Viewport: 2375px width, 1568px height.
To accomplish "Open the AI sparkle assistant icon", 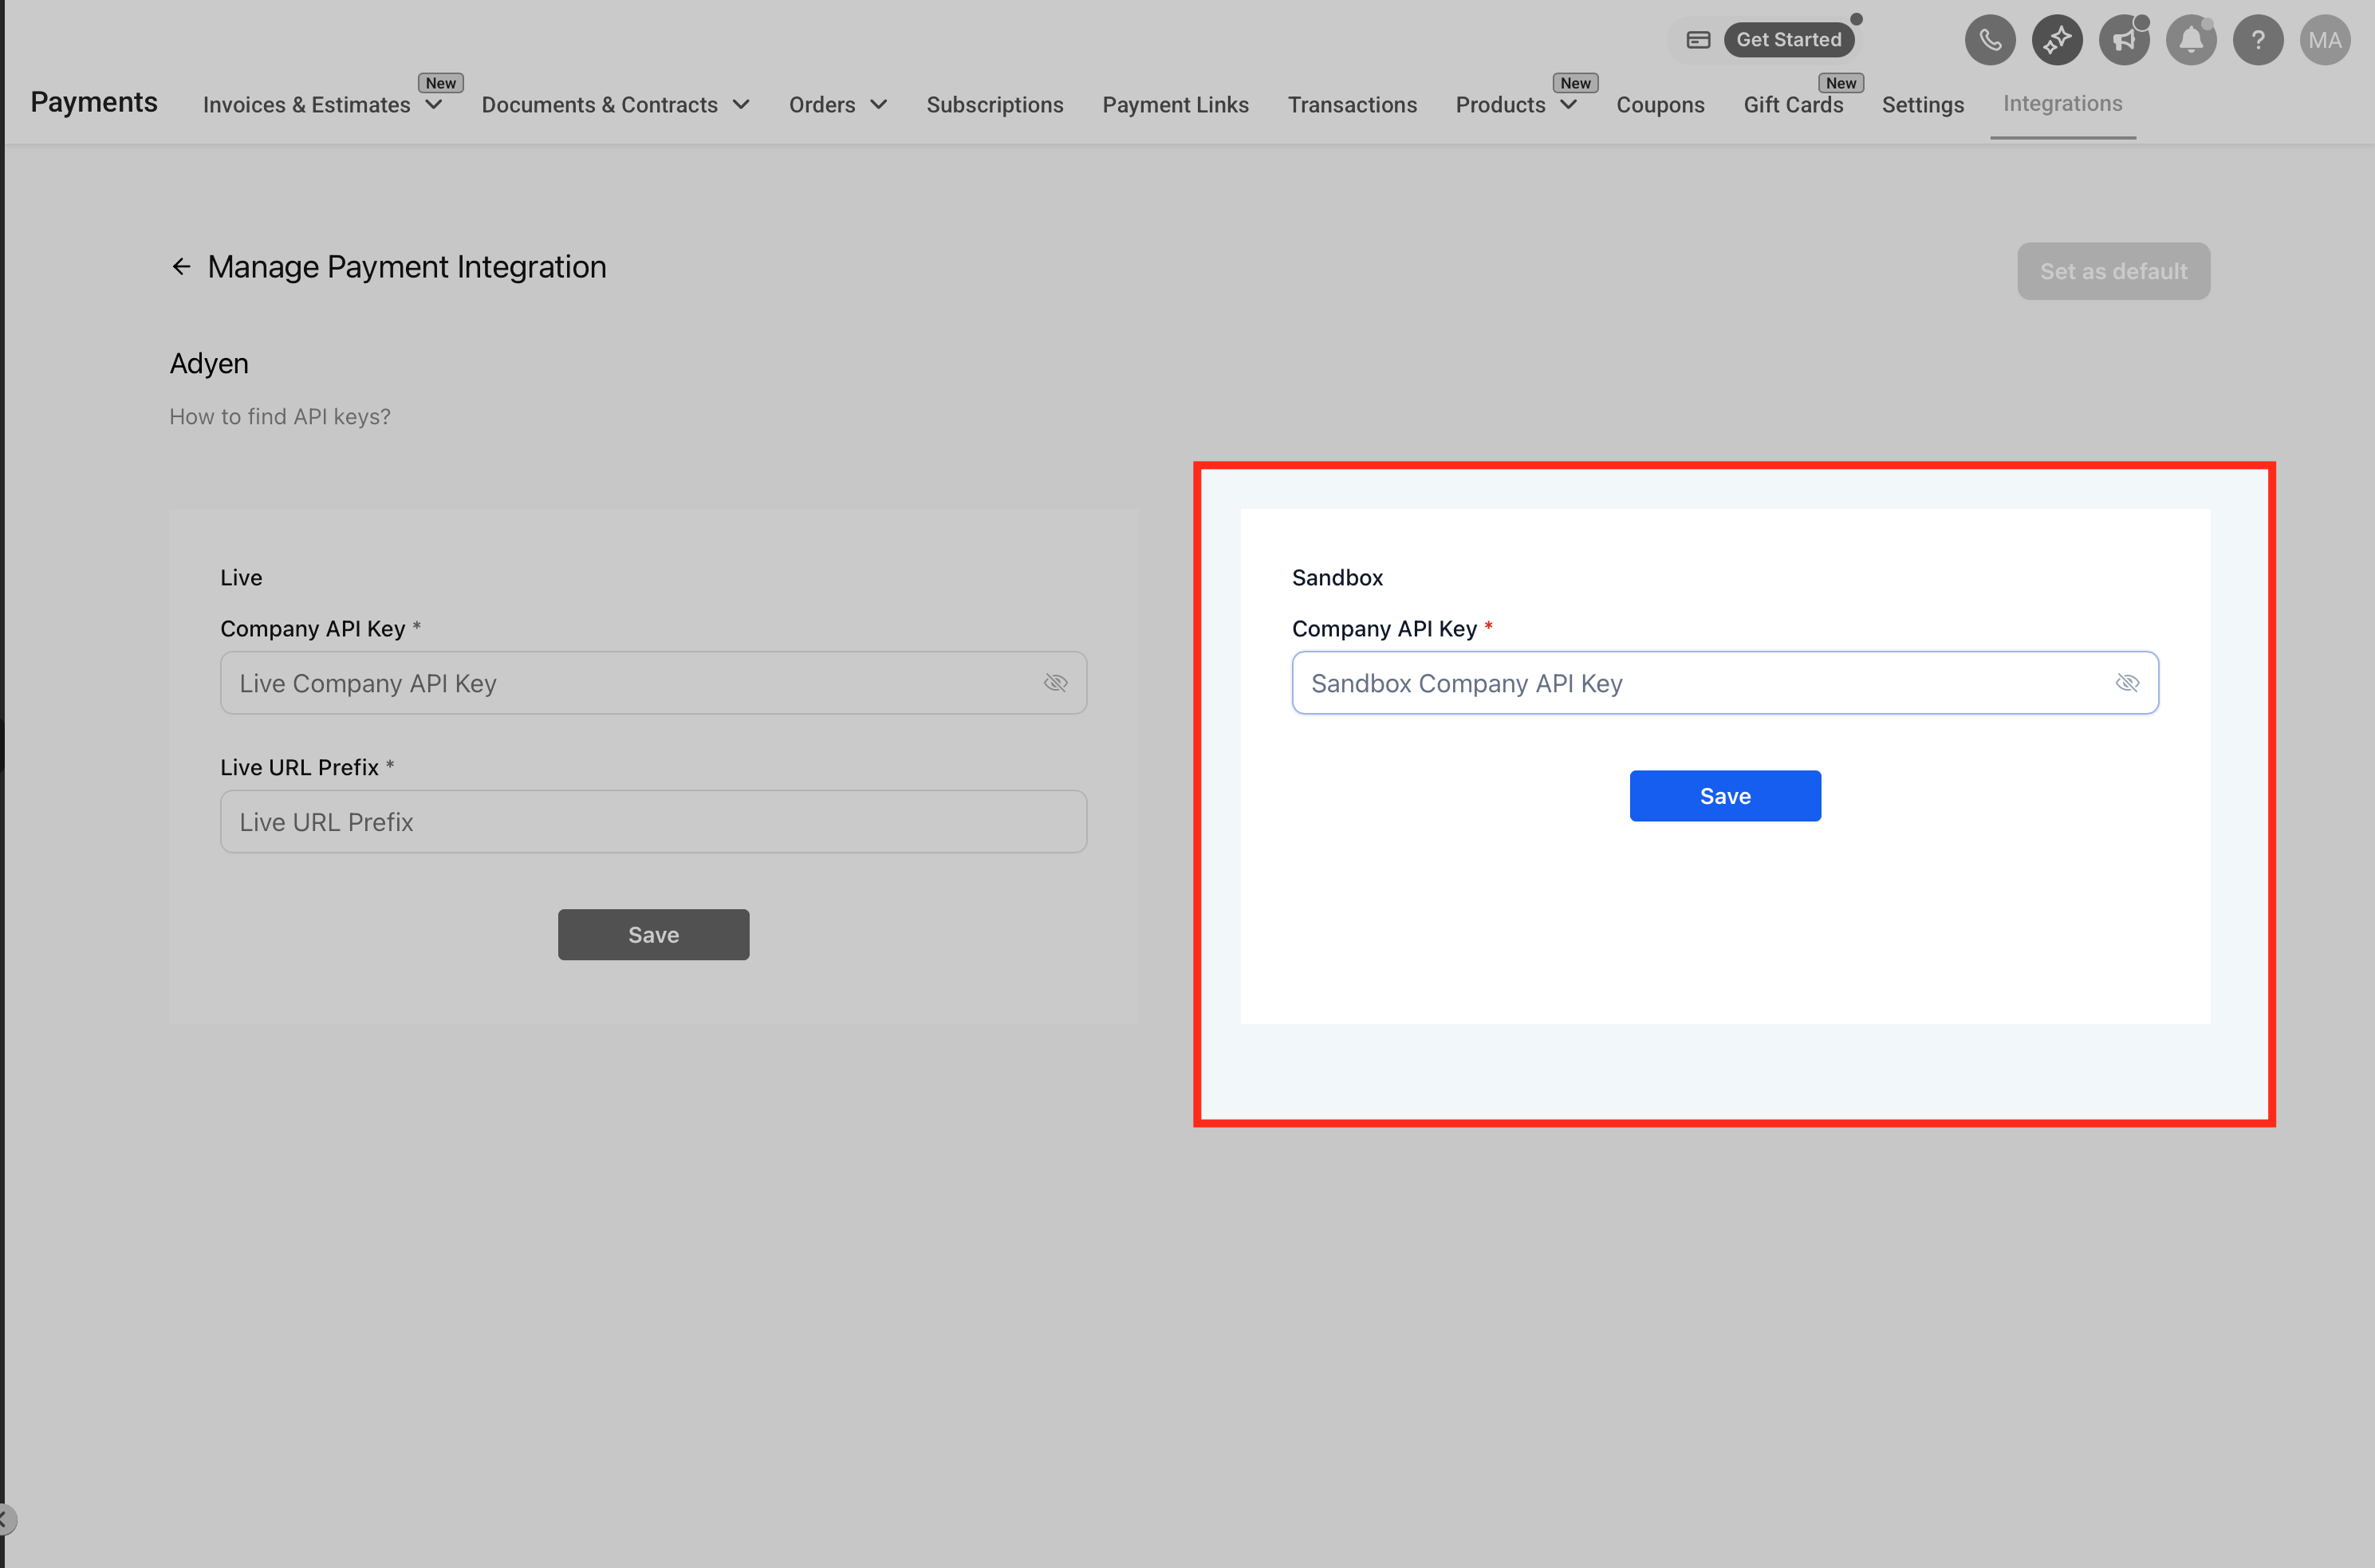I will click(2057, 40).
